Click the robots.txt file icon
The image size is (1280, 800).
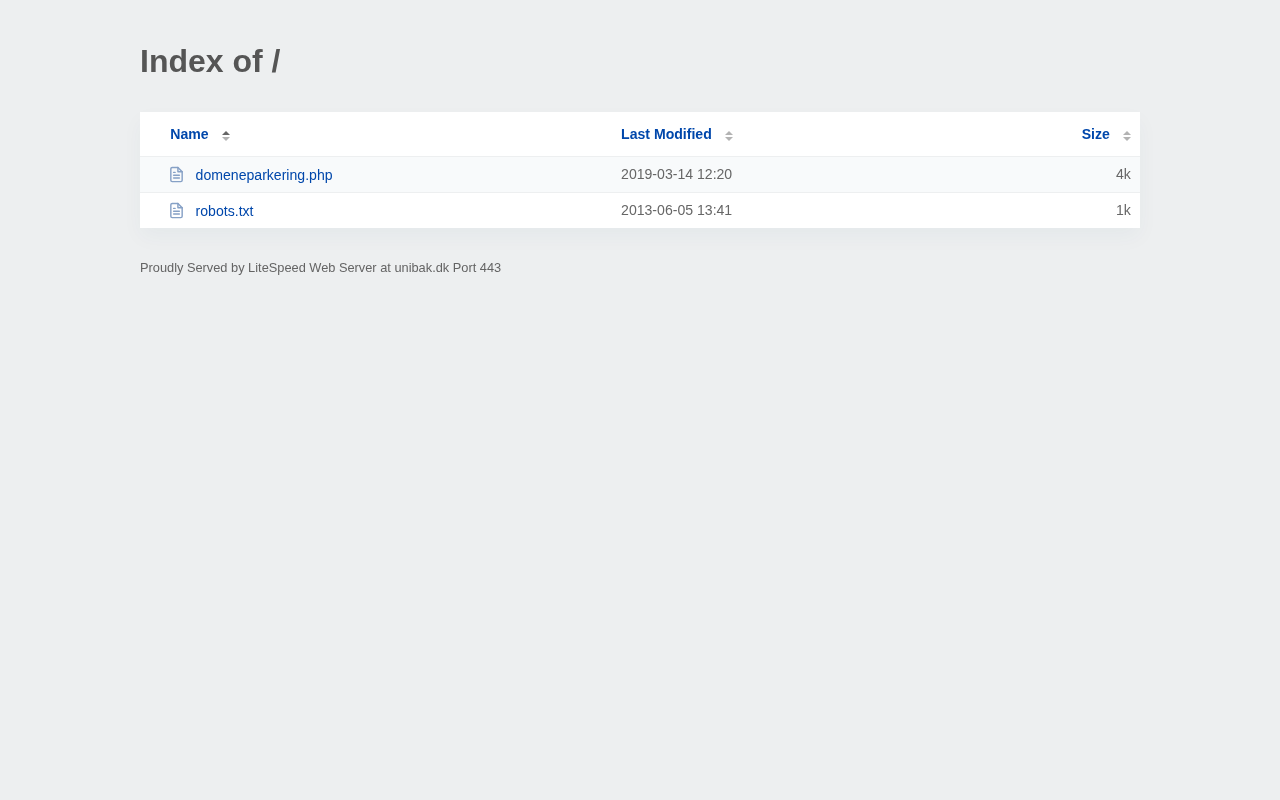pyautogui.click(x=177, y=211)
